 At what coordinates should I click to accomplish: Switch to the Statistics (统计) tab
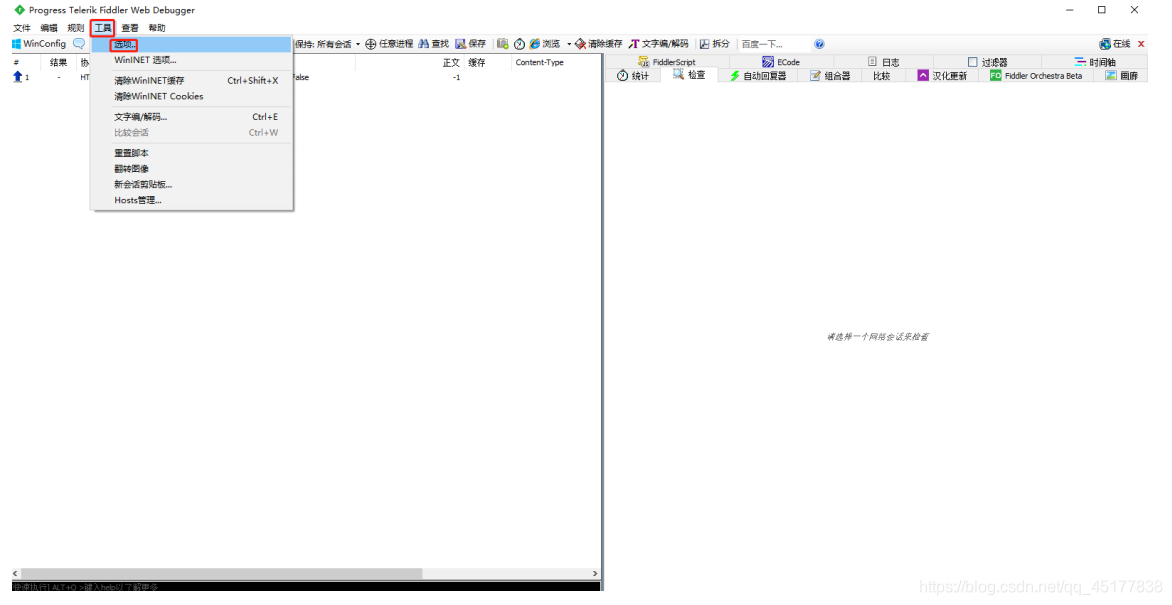tap(633, 76)
